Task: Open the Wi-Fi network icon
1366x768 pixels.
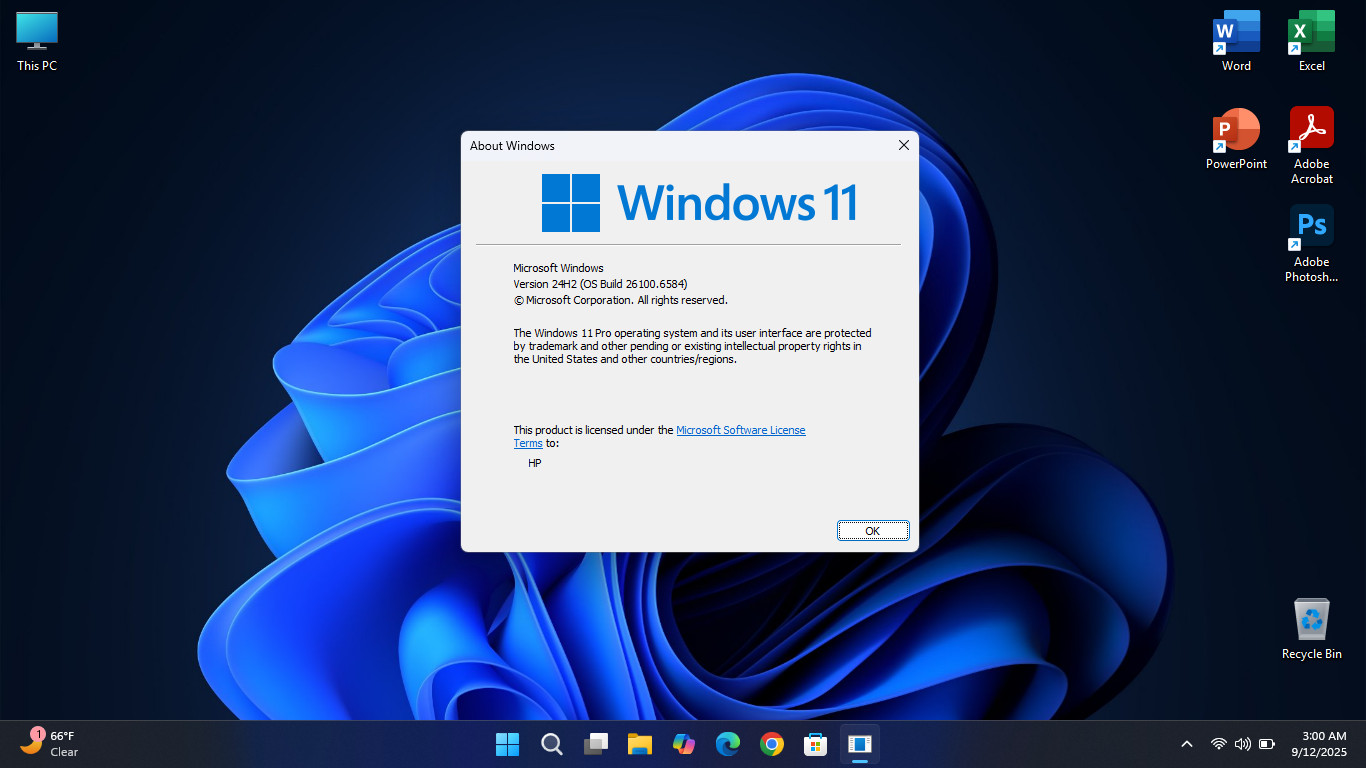Action: (x=1218, y=744)
